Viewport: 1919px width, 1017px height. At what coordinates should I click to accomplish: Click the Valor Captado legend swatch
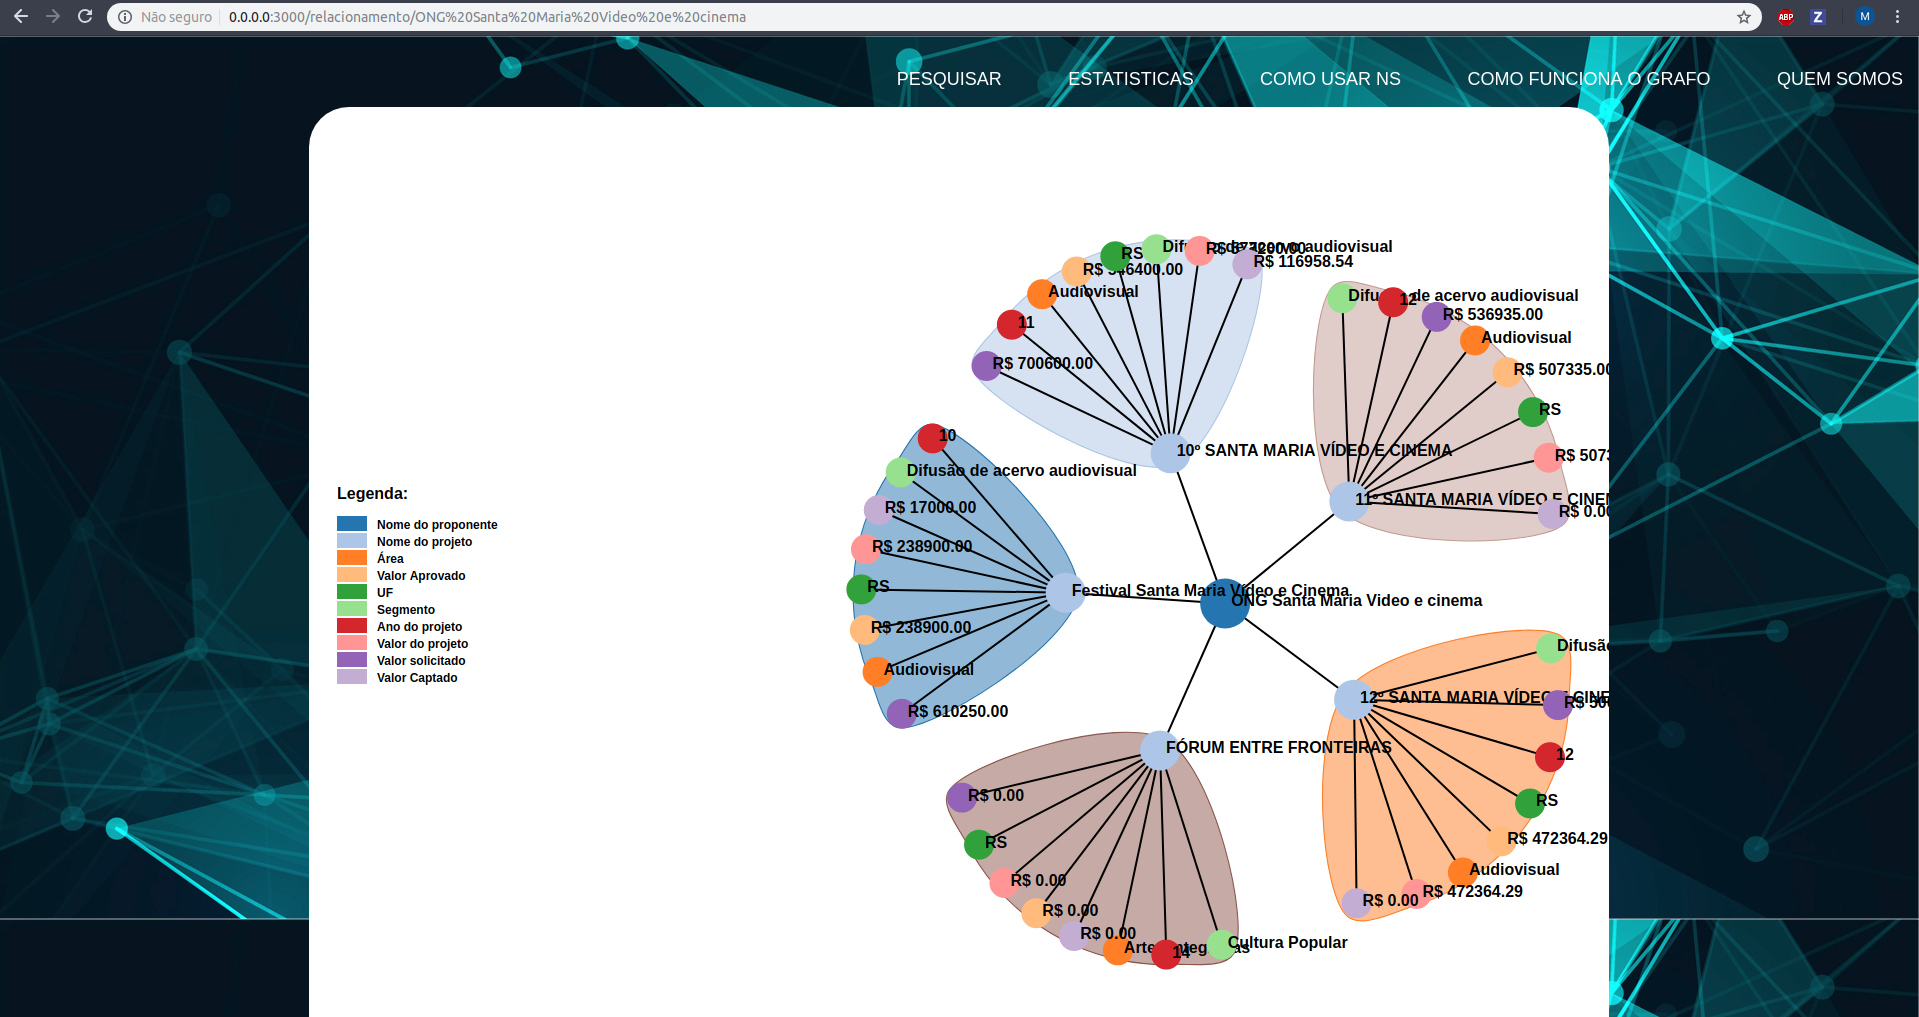click(x=352, y=677)
